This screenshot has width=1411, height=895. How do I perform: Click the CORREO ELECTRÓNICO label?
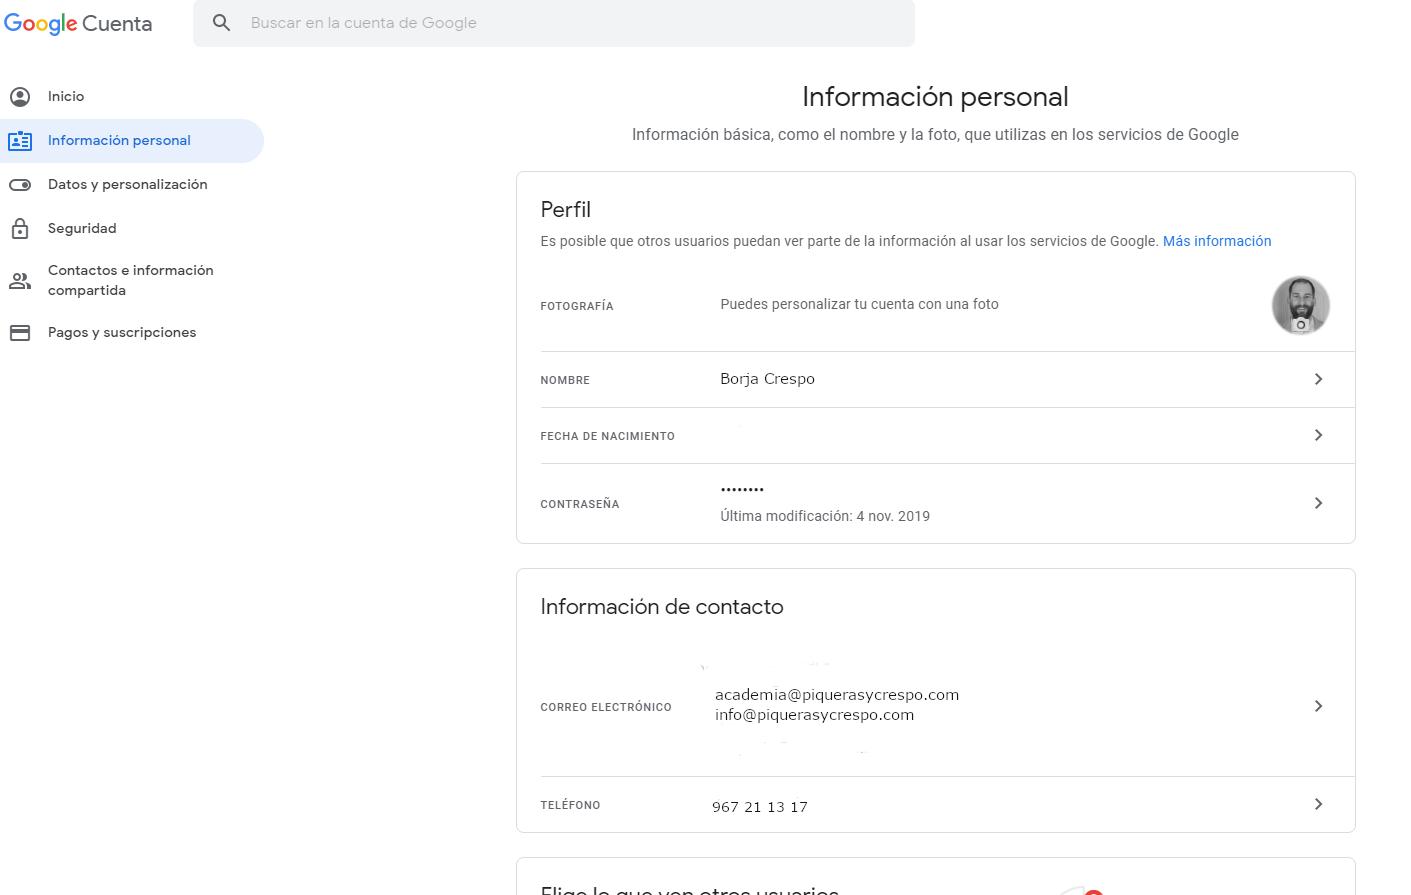tap(606, 707)
